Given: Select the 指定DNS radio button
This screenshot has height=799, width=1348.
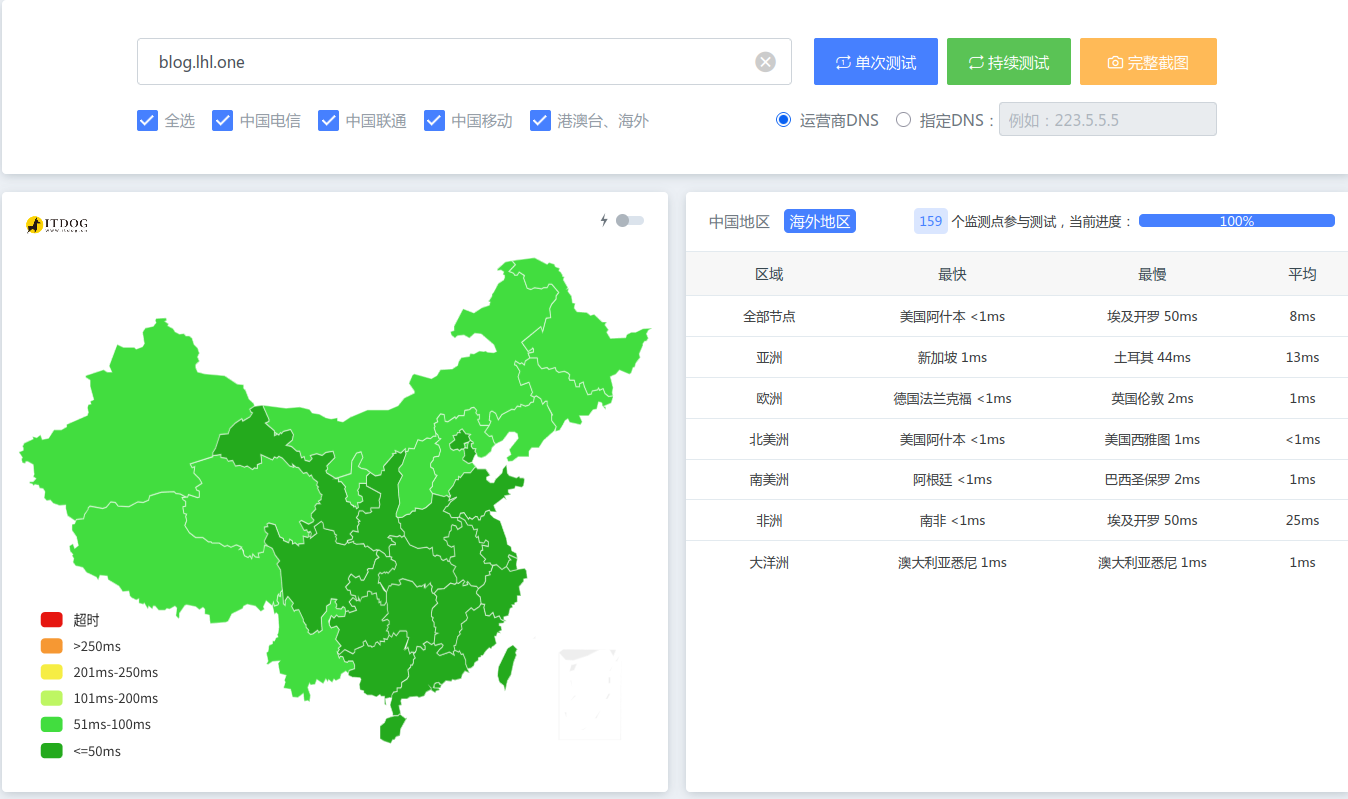Looking at the screenshot, I should click(903, 119).
